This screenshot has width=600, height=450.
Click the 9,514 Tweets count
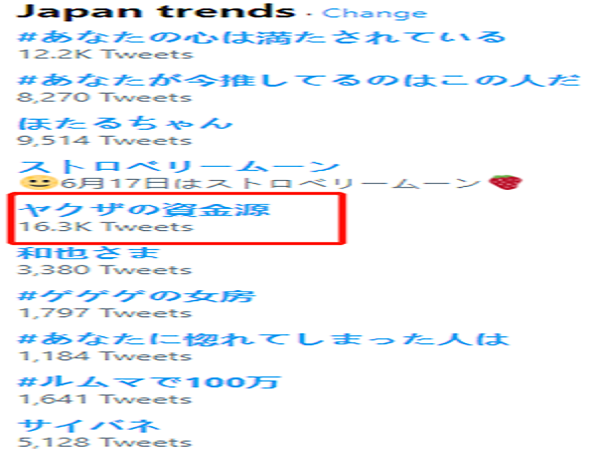105,140
